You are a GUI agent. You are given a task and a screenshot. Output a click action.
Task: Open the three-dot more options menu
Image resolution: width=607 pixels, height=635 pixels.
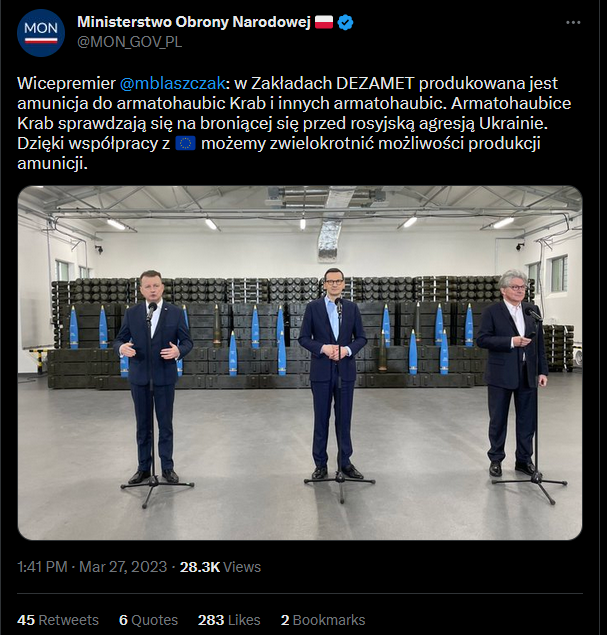point(571,22)
